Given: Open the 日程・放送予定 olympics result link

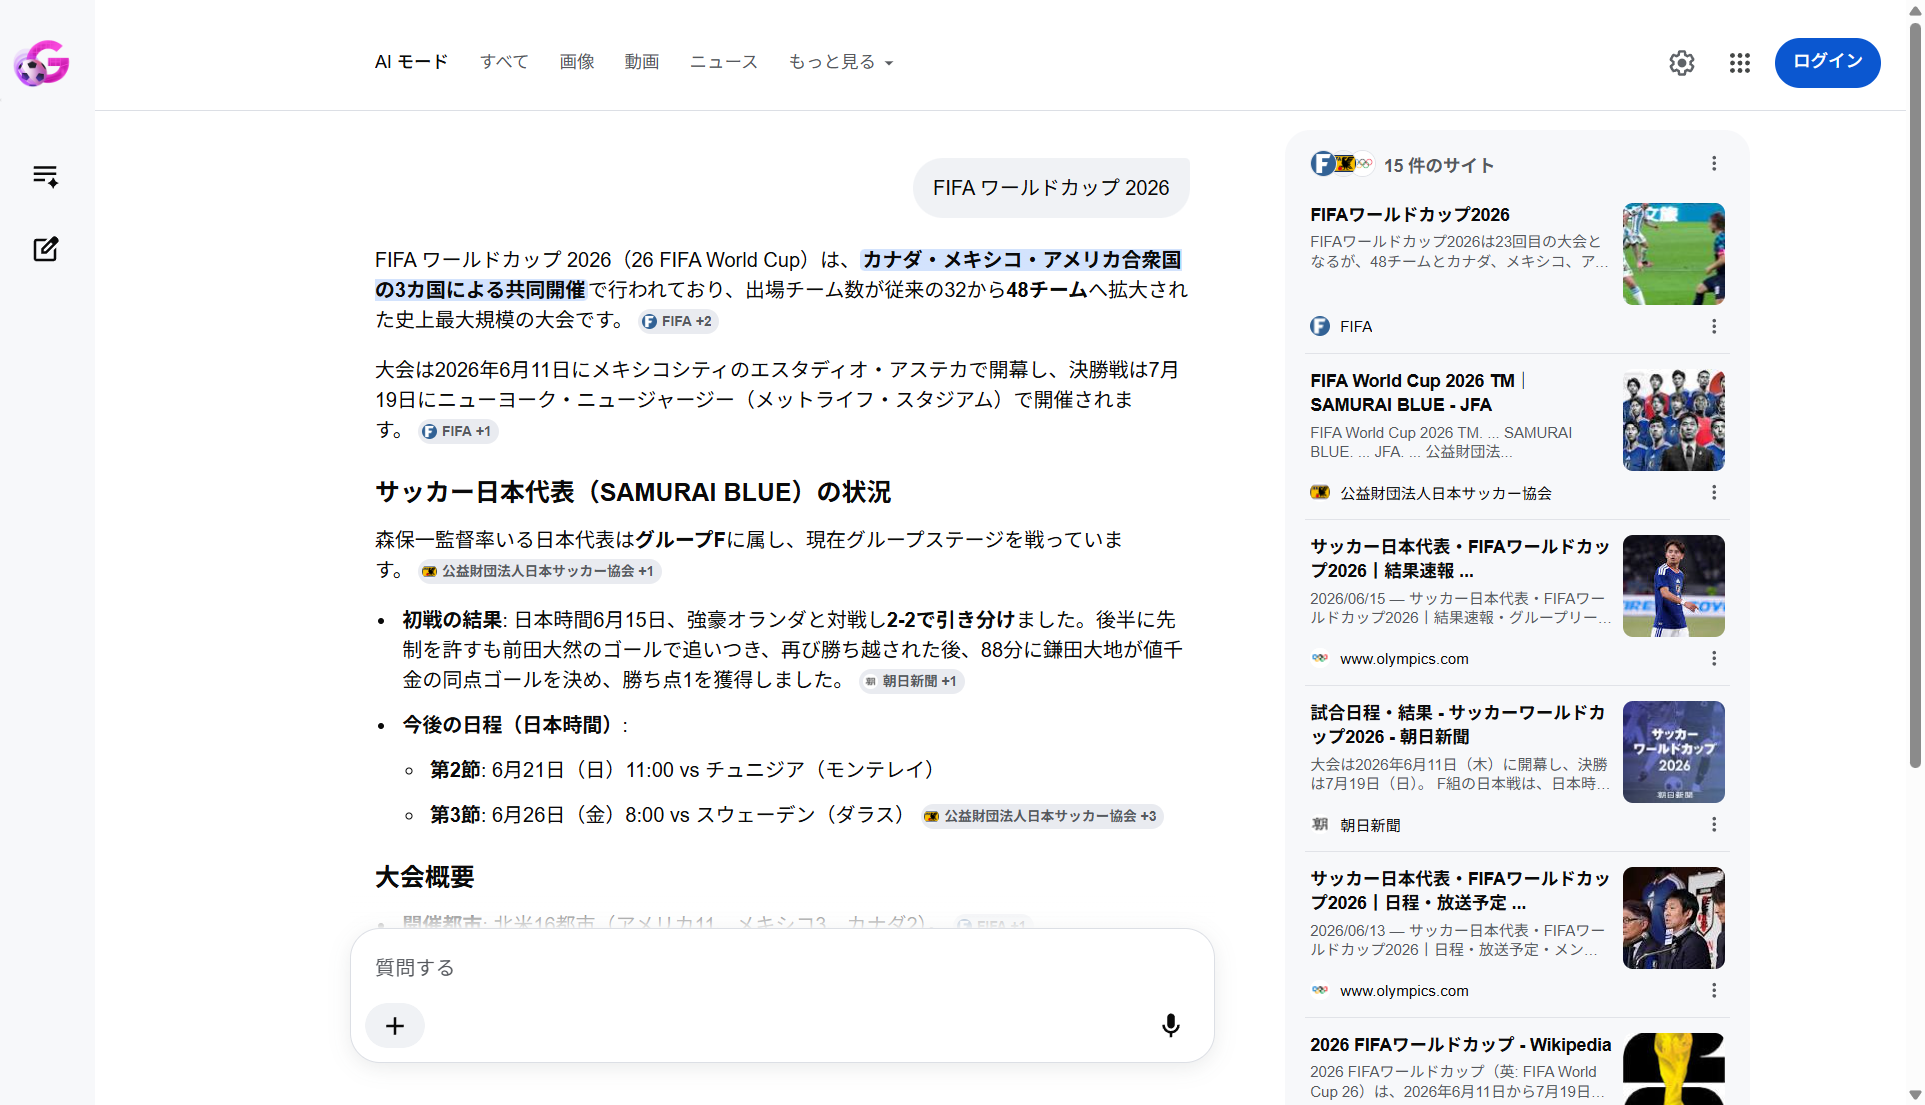Looking at the screenshot, I should click(1460, 891).
